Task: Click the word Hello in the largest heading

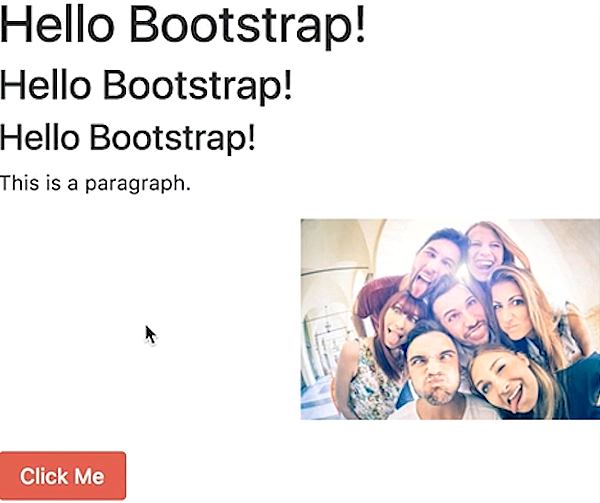Action: (x=57, y=24)
